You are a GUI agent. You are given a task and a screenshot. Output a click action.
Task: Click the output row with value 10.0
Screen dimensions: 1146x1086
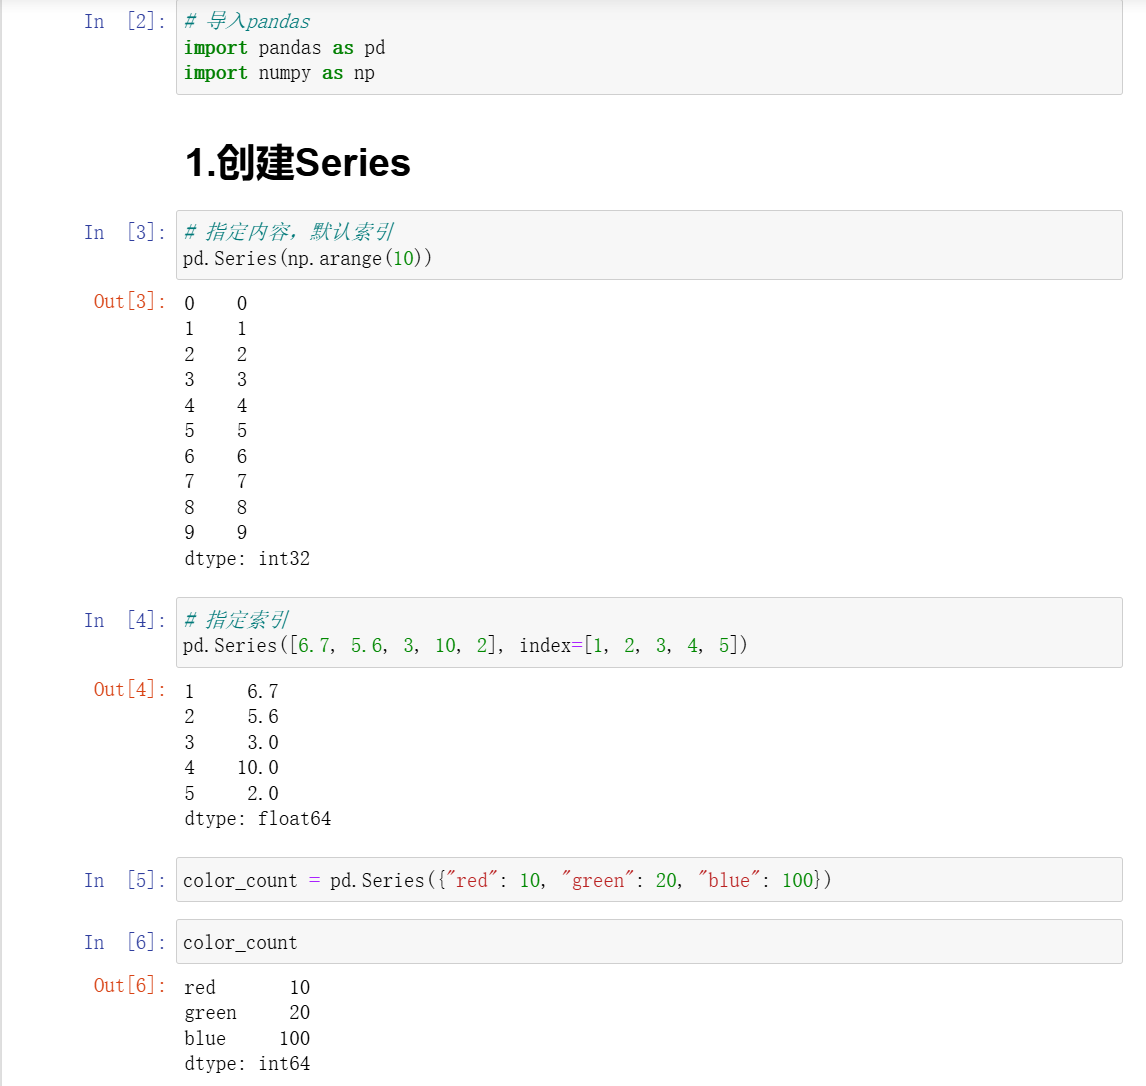pos(232,767)
